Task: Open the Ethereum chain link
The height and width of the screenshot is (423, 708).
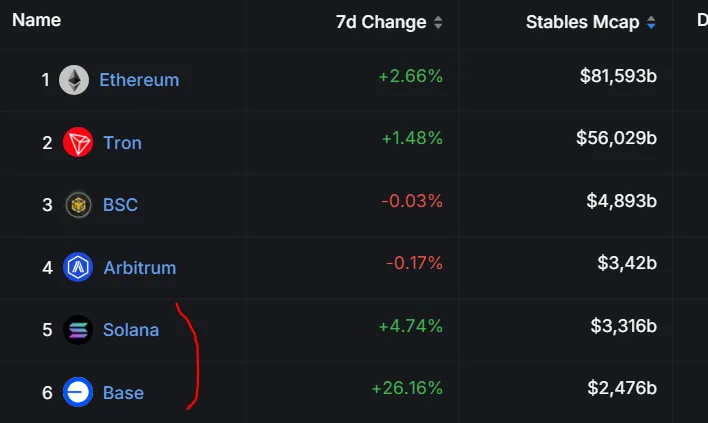Action: [x=139, y=80]
